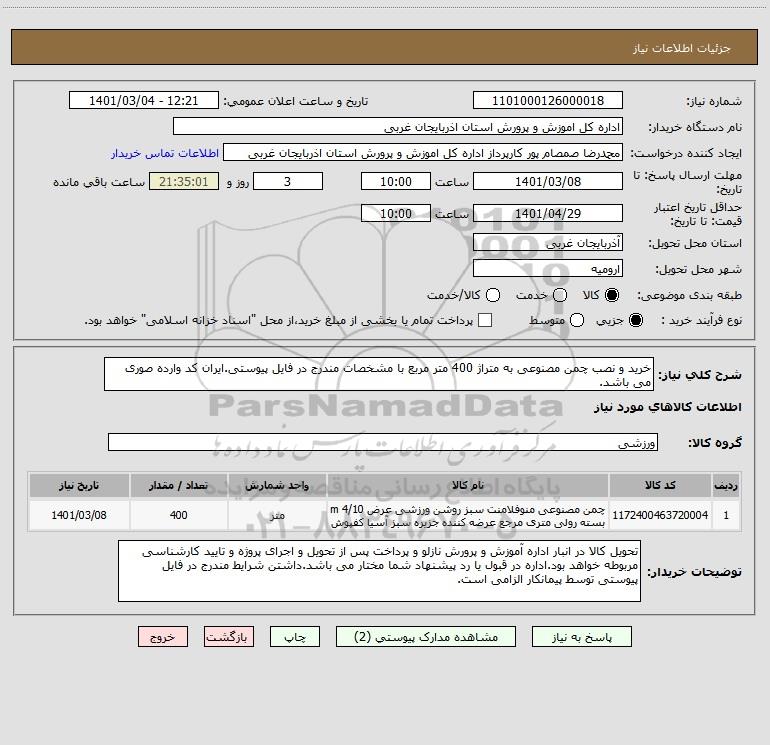The image size is (770, 745).
Task: Click product code cell 1172400463720004
Action: click(660, 515)
